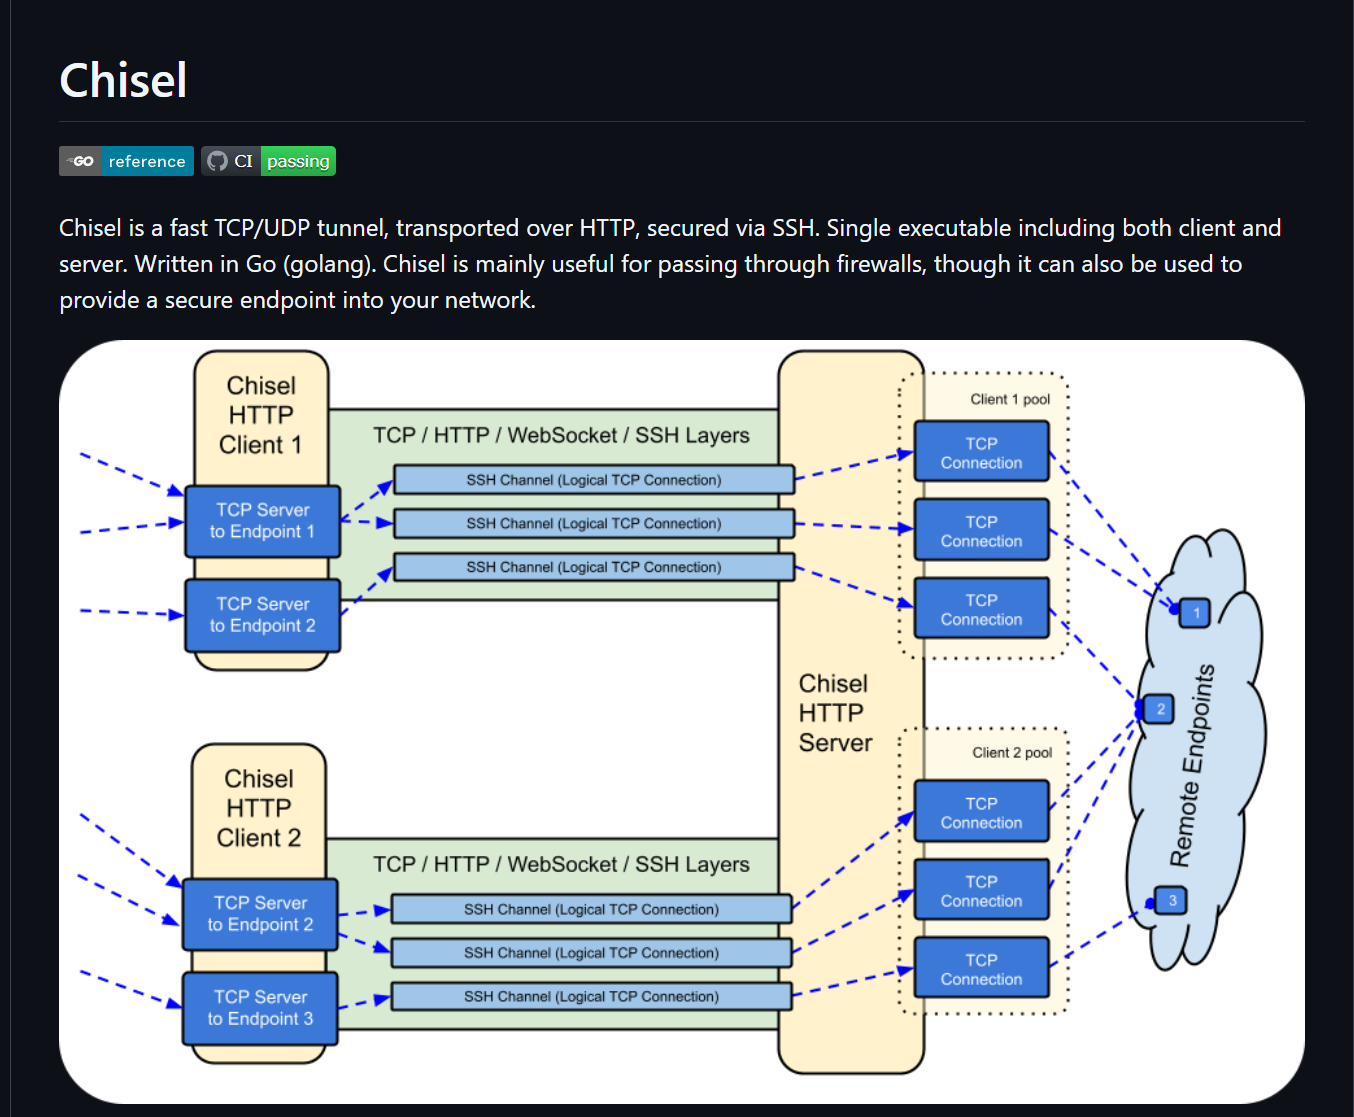Click the Client 1 pool label
The image size is (1354, 1117).
click(x=1010, y=399)
